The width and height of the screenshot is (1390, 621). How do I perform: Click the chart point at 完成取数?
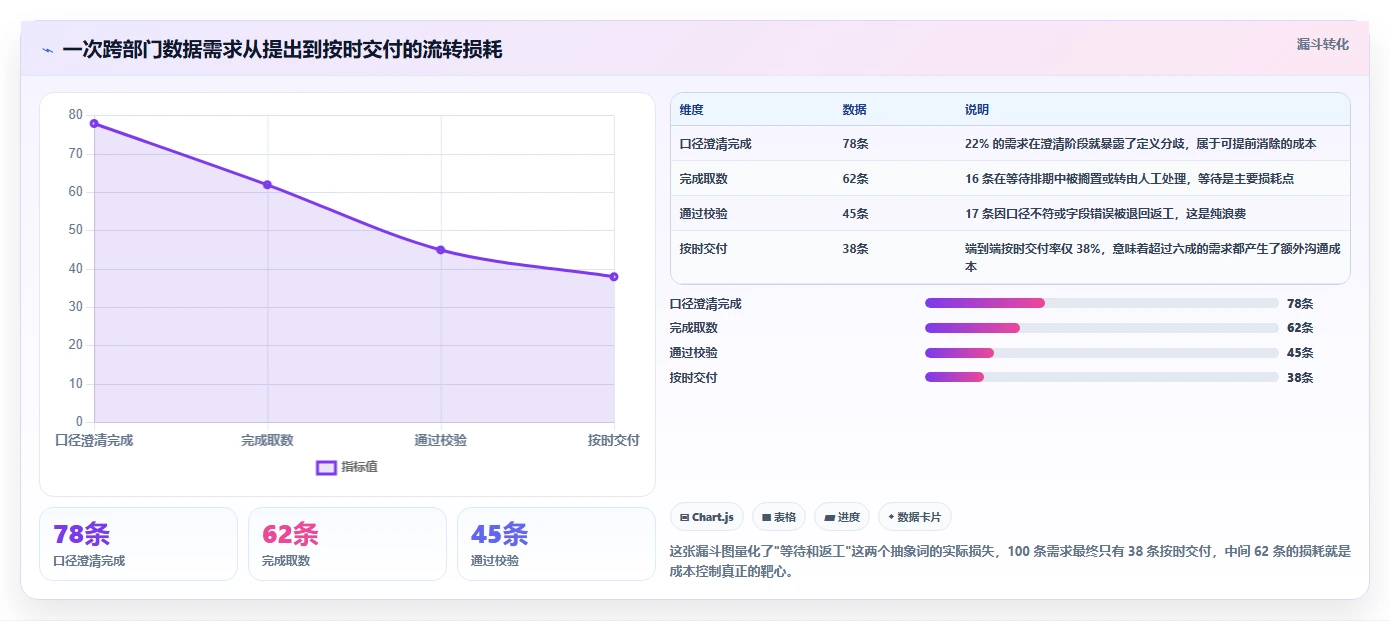[267, 184]
